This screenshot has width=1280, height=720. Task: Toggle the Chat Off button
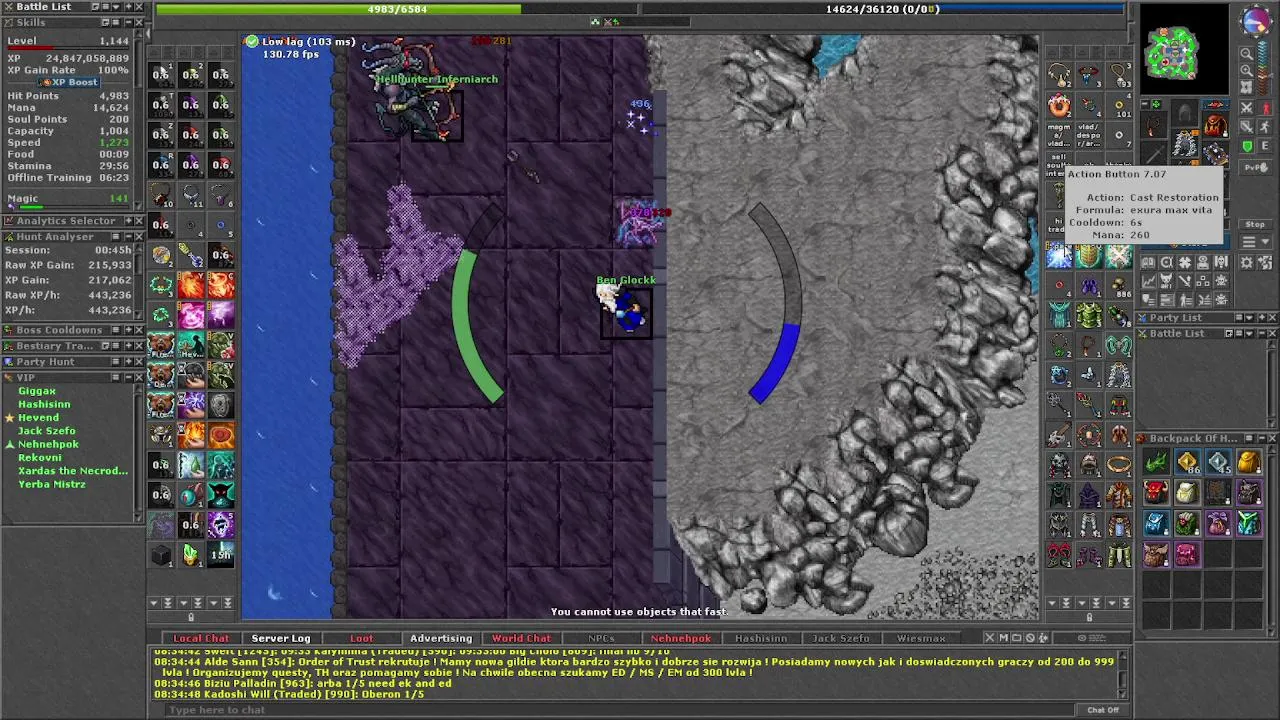click(x=1103, y=710)
